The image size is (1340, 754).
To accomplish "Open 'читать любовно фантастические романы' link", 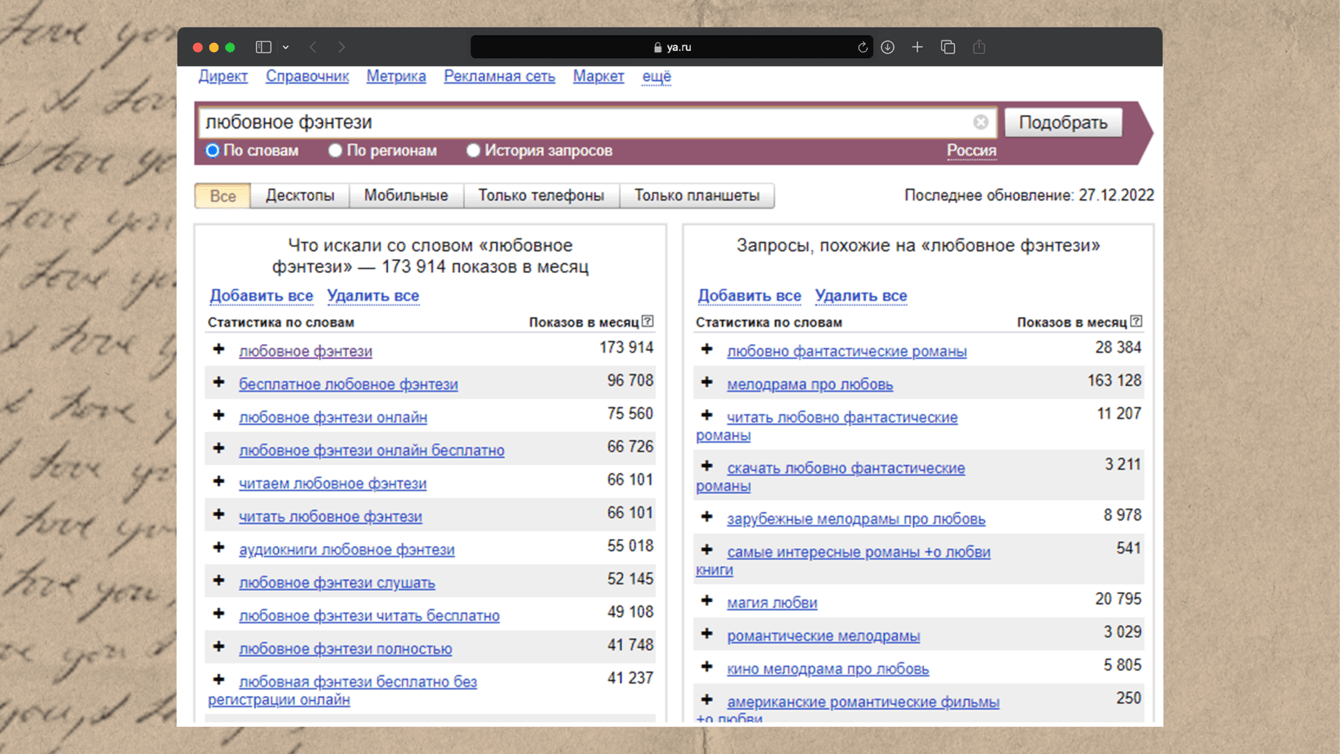I will (827, 426).
